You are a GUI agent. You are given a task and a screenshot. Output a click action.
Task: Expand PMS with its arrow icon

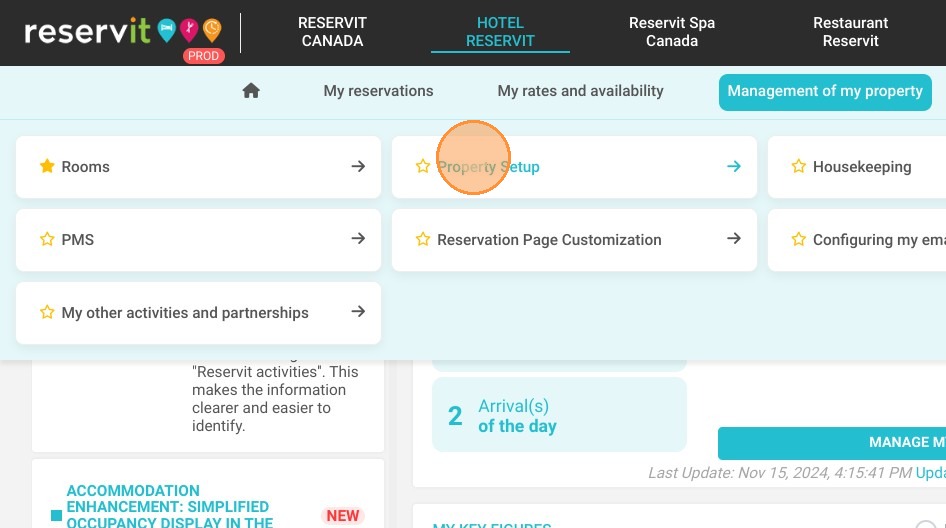click(358, 238)
